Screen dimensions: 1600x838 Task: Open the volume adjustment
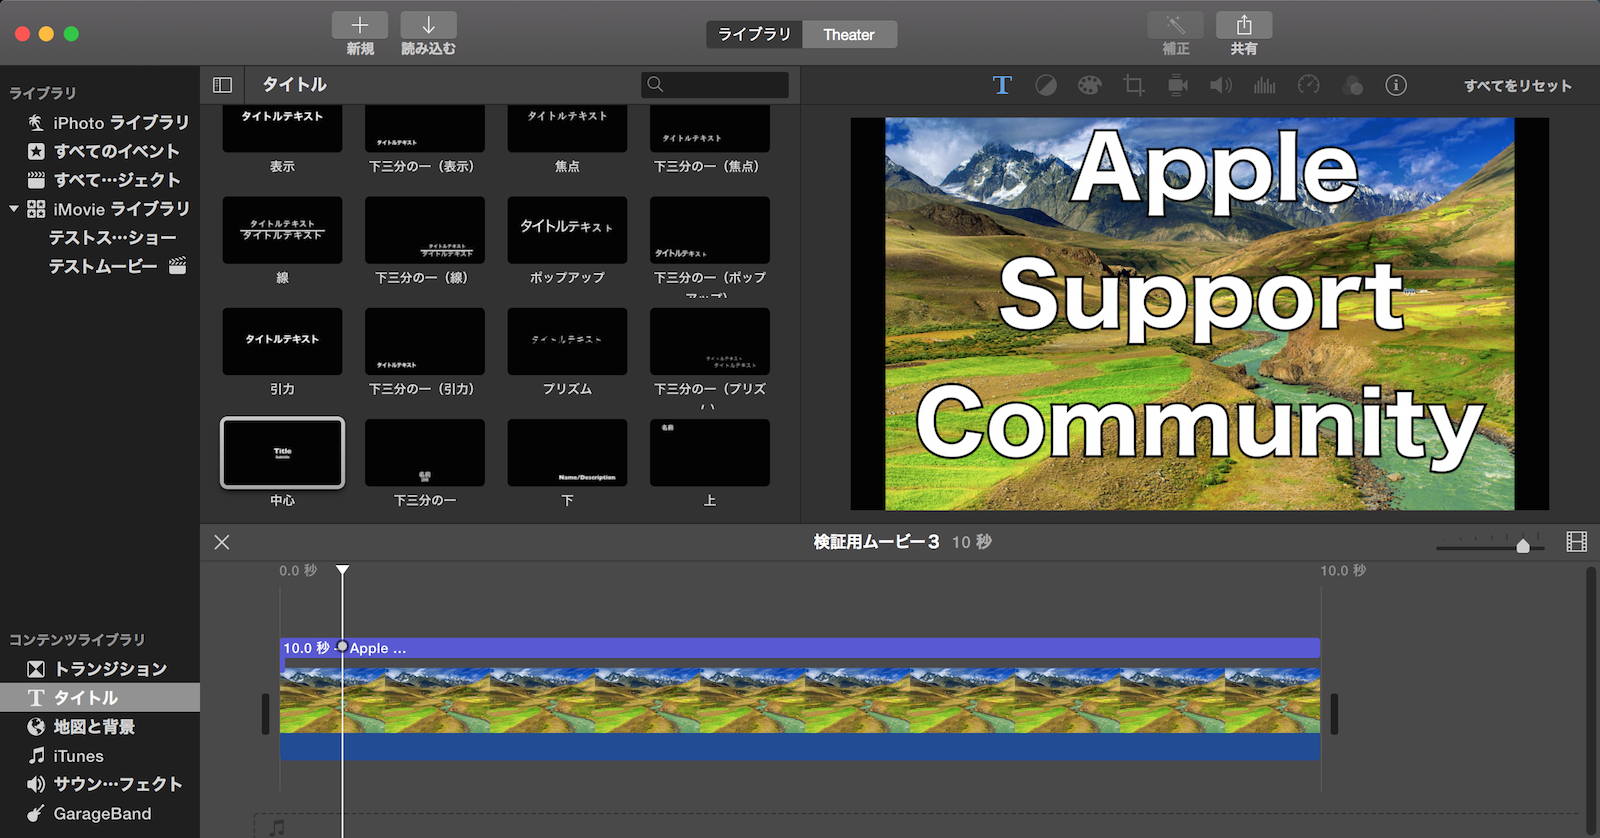point(1221,85)
